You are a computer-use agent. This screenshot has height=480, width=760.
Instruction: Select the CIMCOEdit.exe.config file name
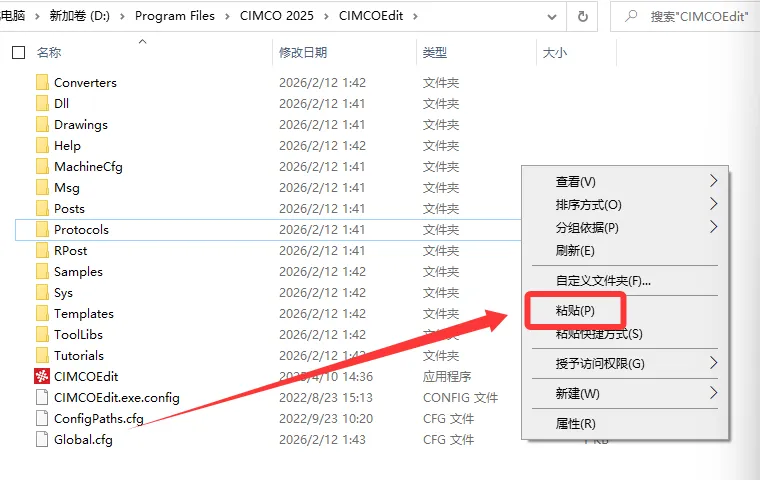pyautogui.click(x=117, y=398)
